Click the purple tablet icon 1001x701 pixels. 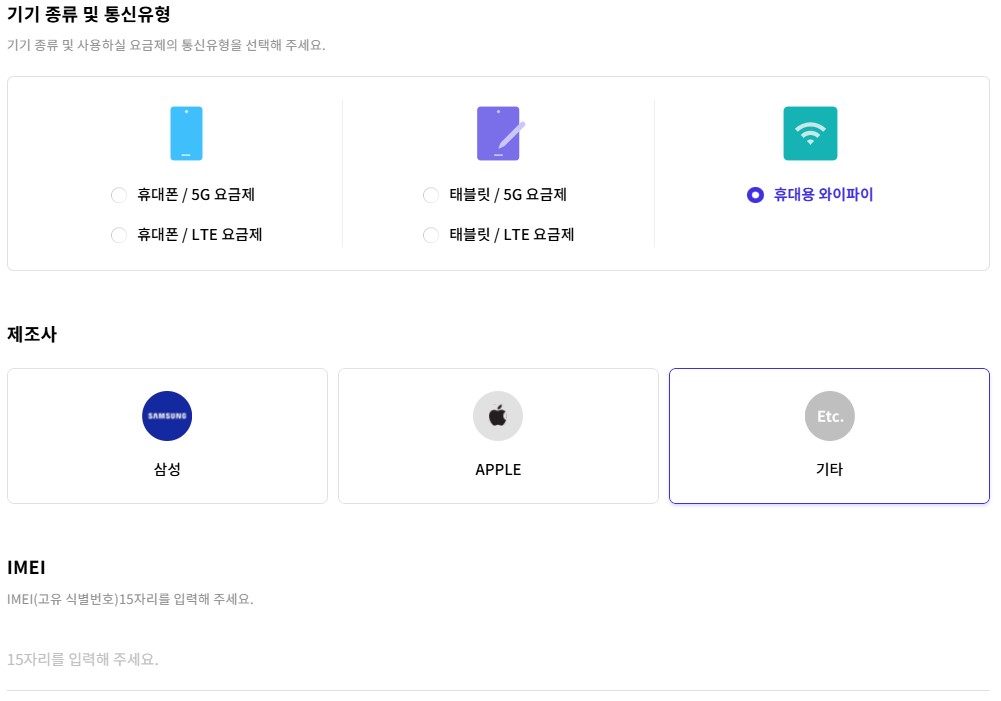[x=497, y=133]
